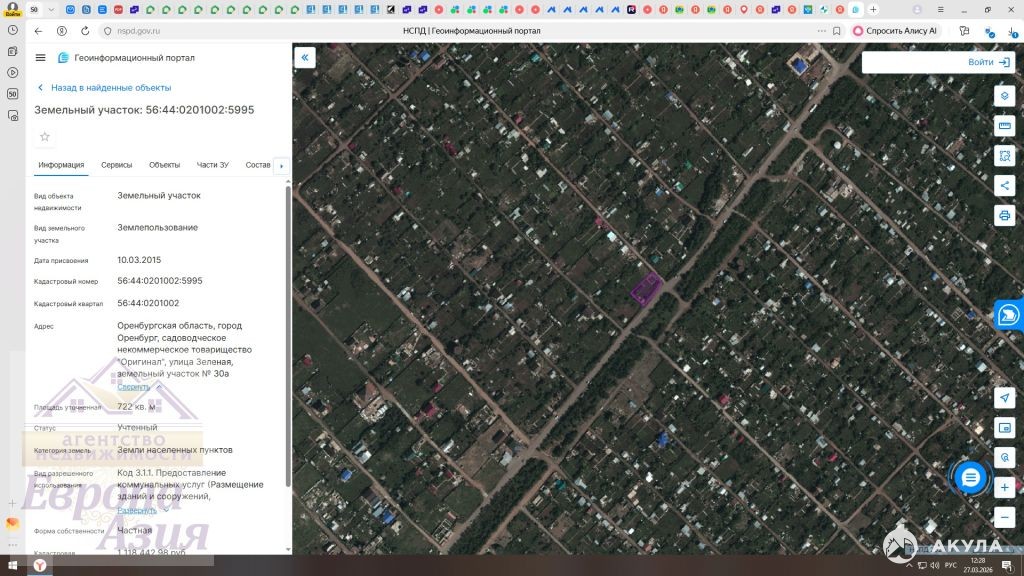Zoom out on the map with the minus button
This screenshot has height=576, width=1024.
coord(1005,517)
